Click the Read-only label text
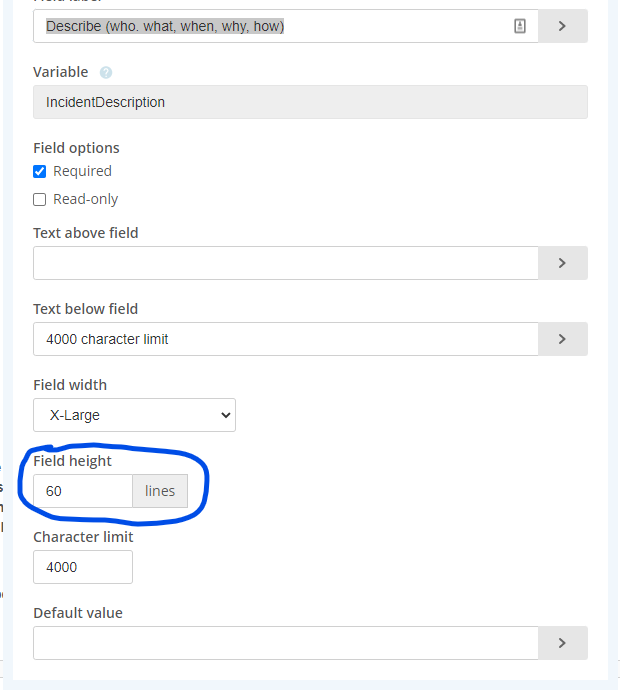 pos(86,199)
